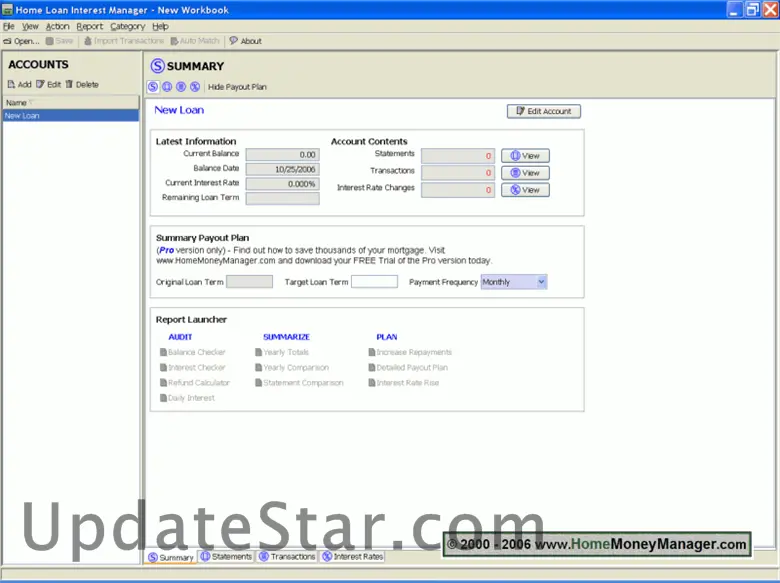Click the Interest Rates icon in the view toolbar
The height and width of the screenshot is (583, 780).
195,87
